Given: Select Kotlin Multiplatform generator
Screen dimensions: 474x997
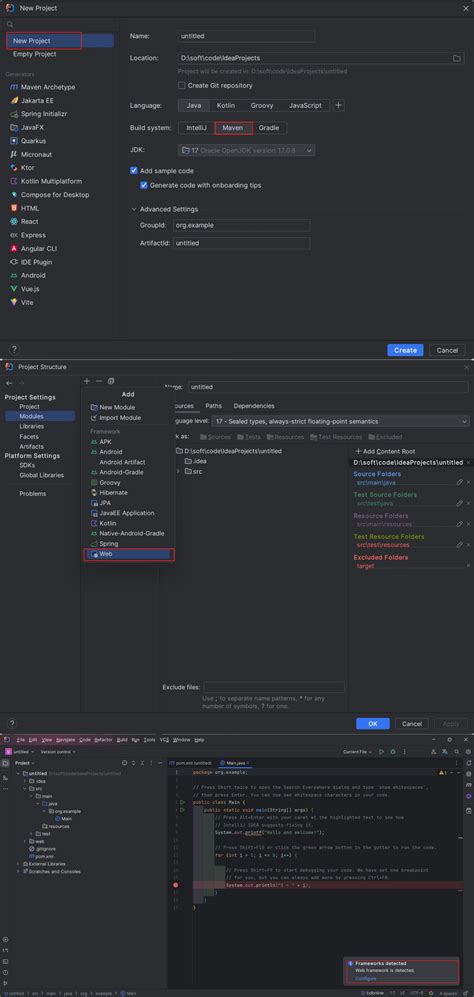Looking at the screenshot, I should tap(45, 181).
